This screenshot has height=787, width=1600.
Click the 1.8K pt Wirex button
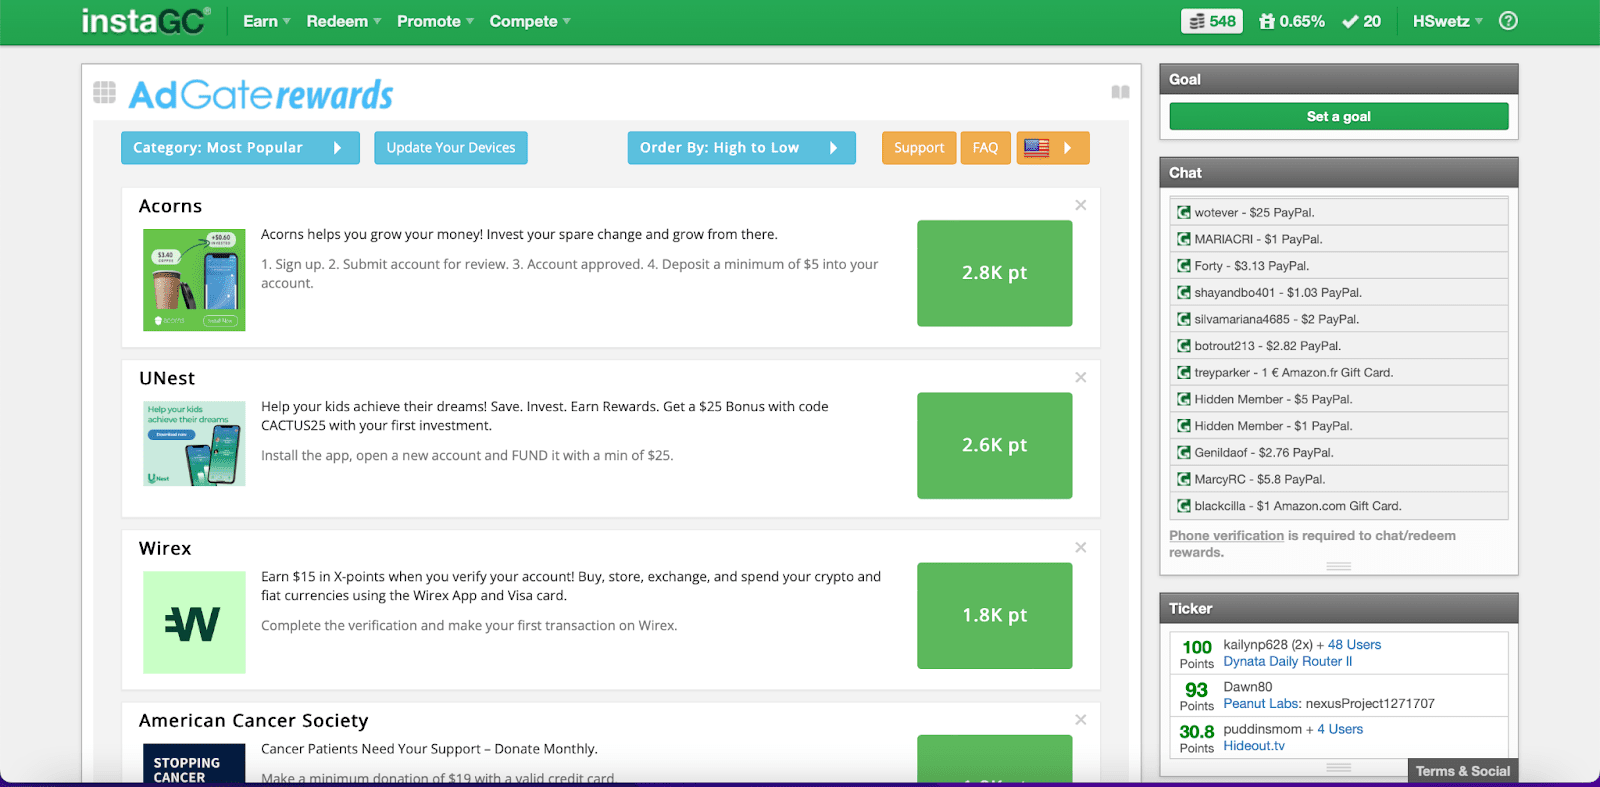tap(995, 615)
